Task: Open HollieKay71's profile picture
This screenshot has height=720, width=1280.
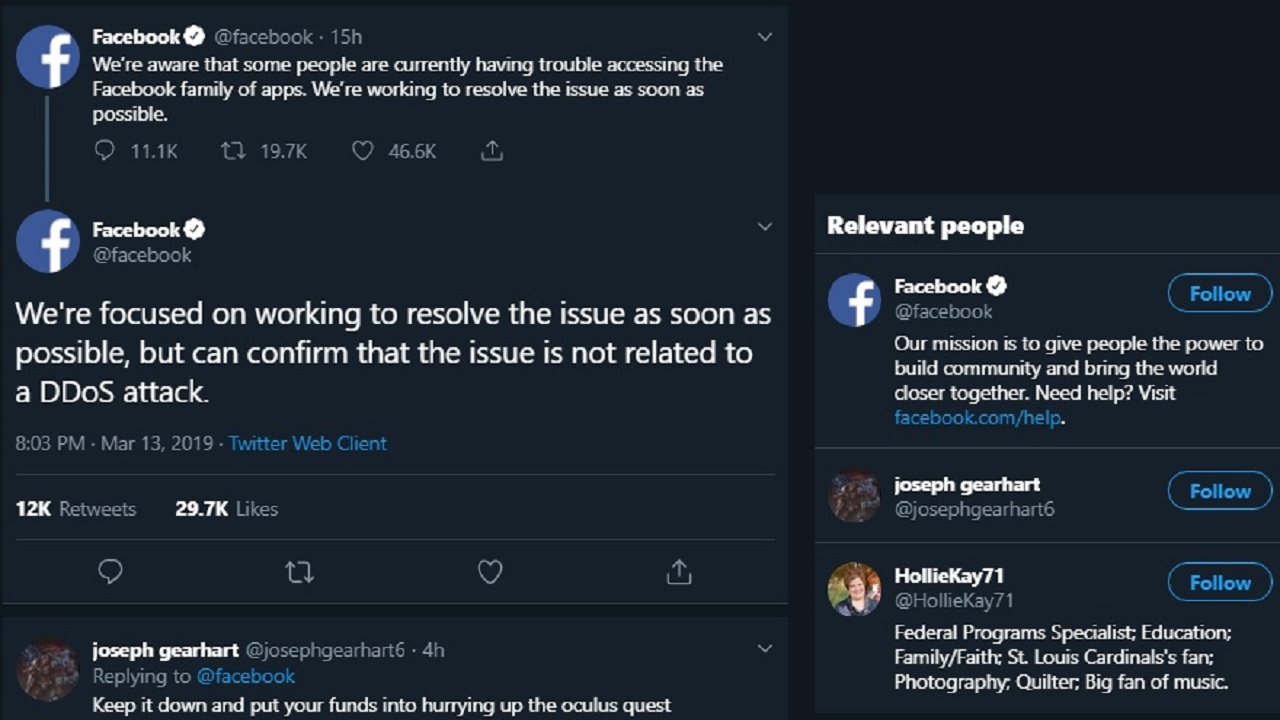Action: point(854,589)
